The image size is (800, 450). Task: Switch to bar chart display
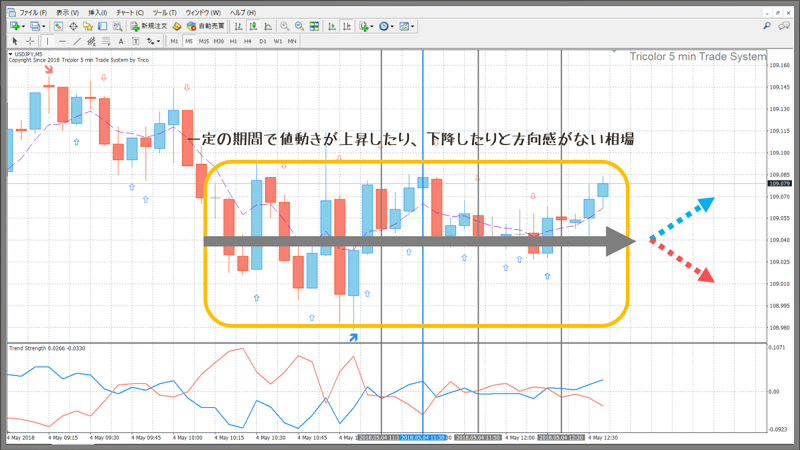coord(238,26)
